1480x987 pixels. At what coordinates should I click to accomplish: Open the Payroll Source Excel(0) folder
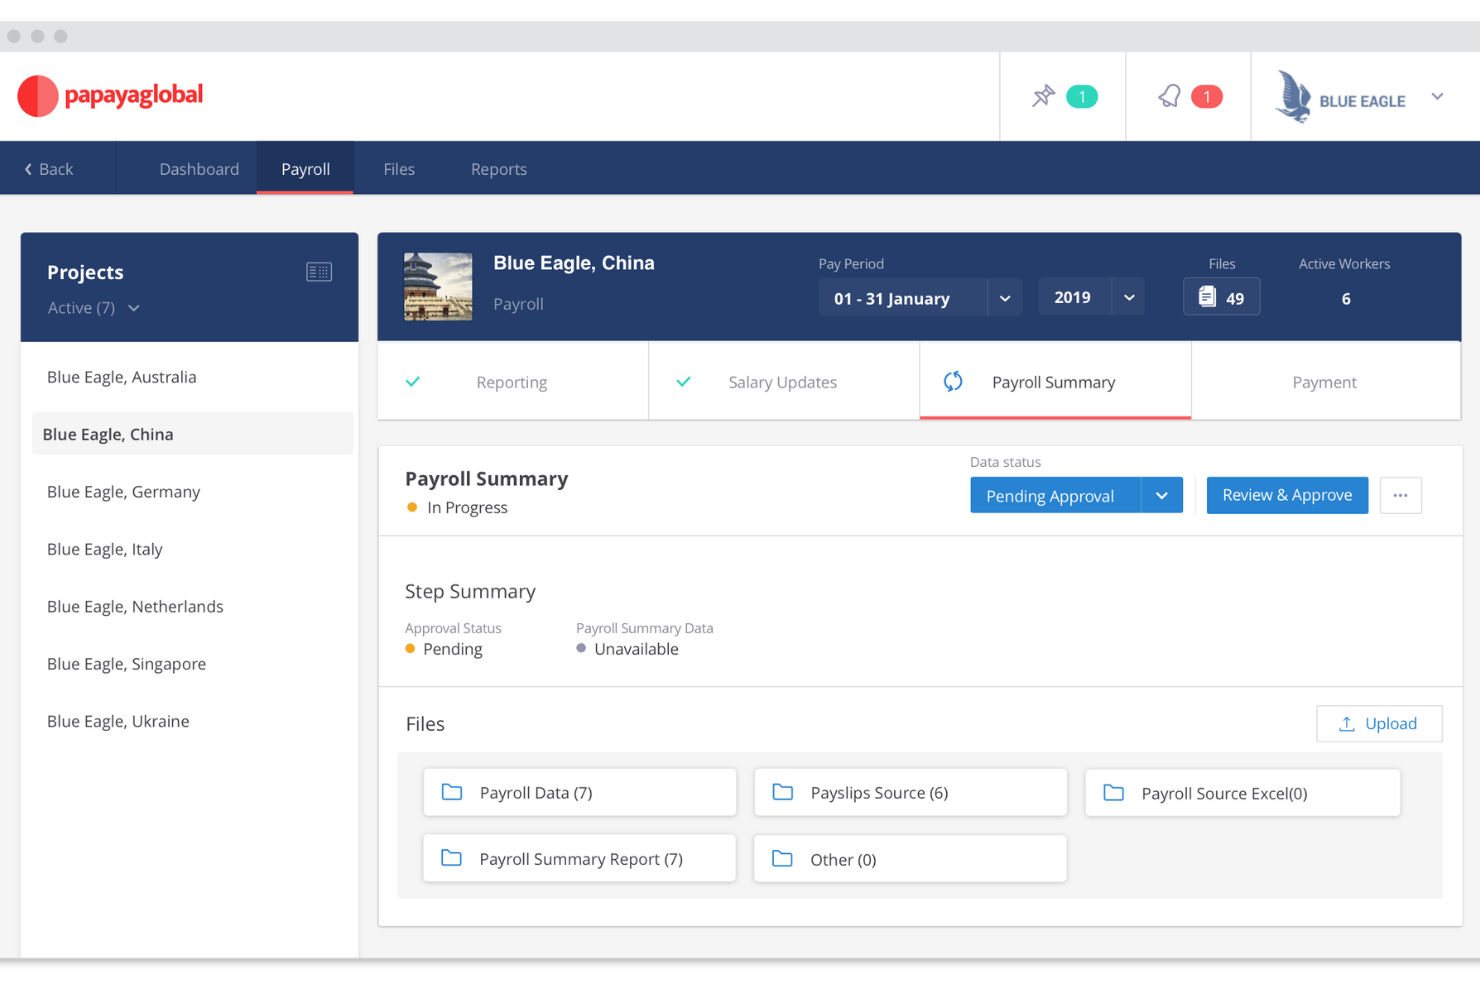pyautogui.click(x=1243, y=793)
